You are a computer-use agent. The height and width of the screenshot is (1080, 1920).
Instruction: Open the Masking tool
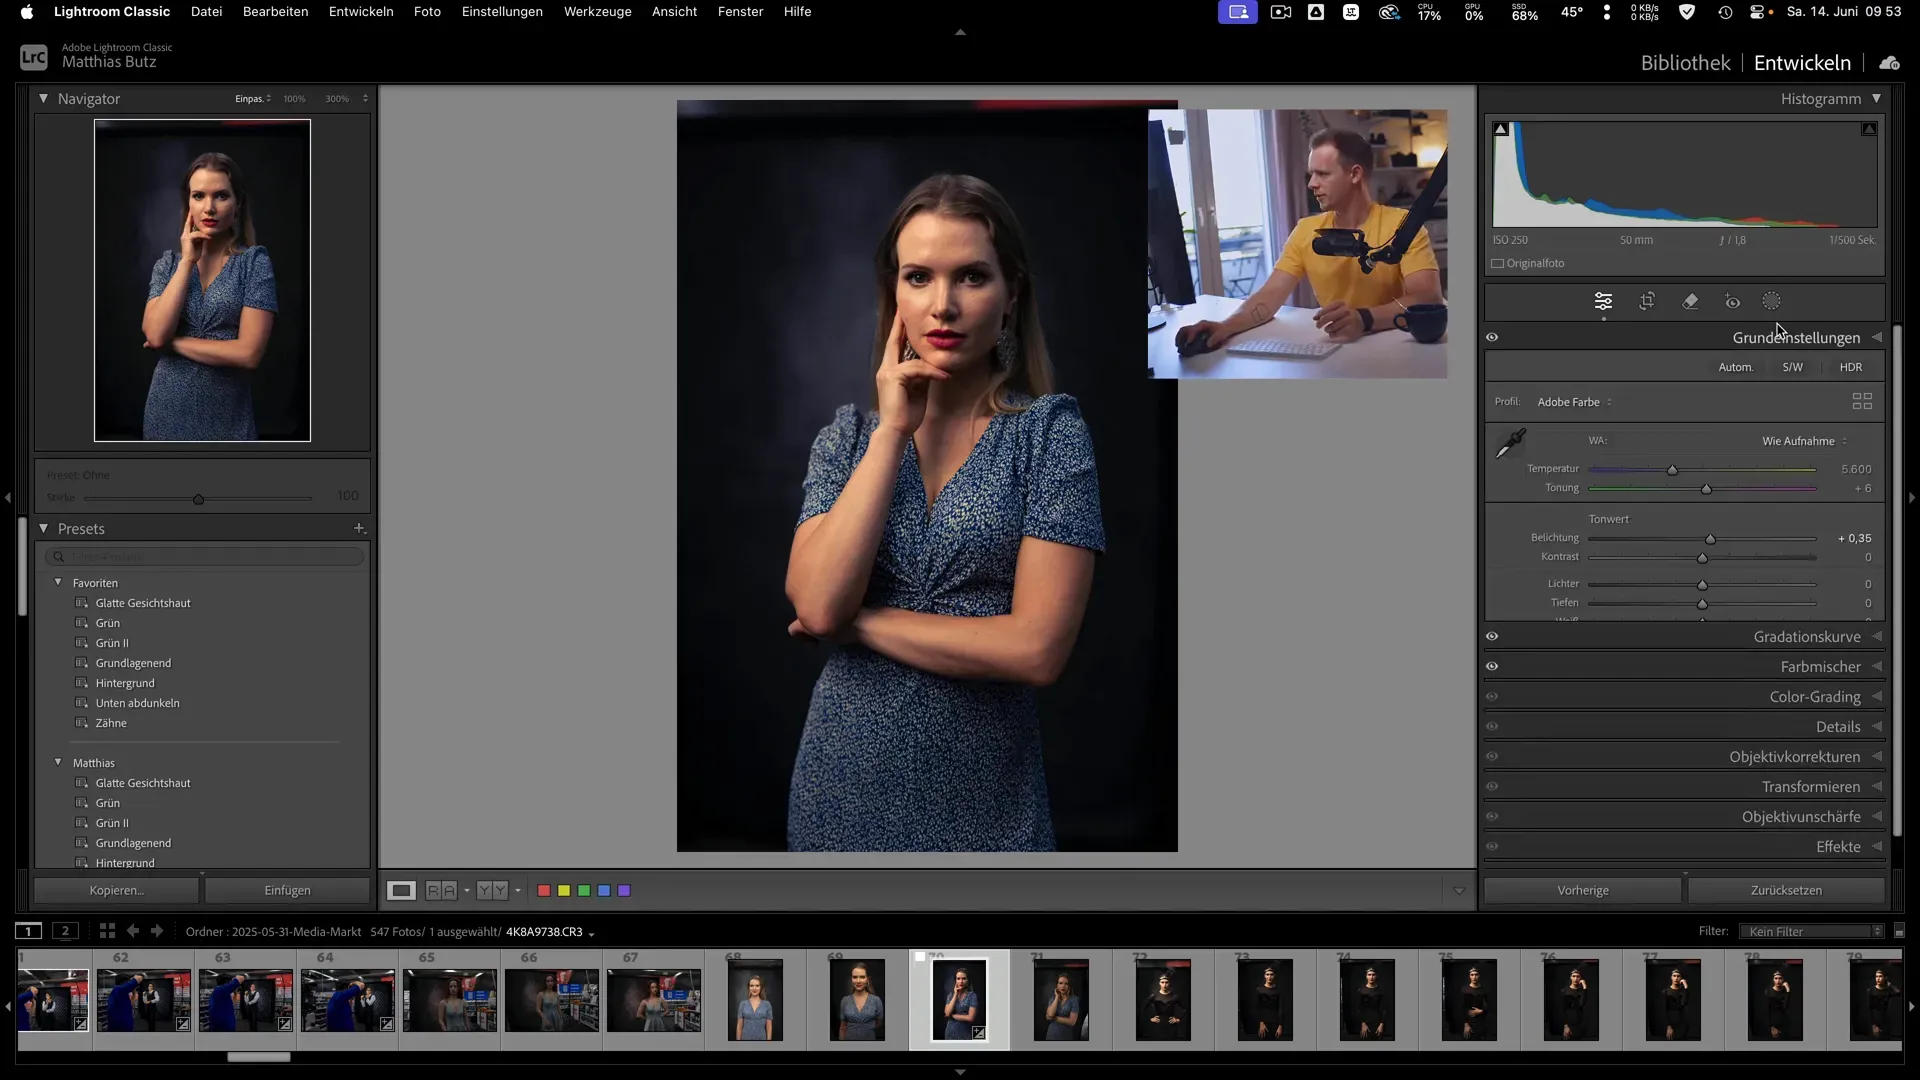[x=1771, y=301]
